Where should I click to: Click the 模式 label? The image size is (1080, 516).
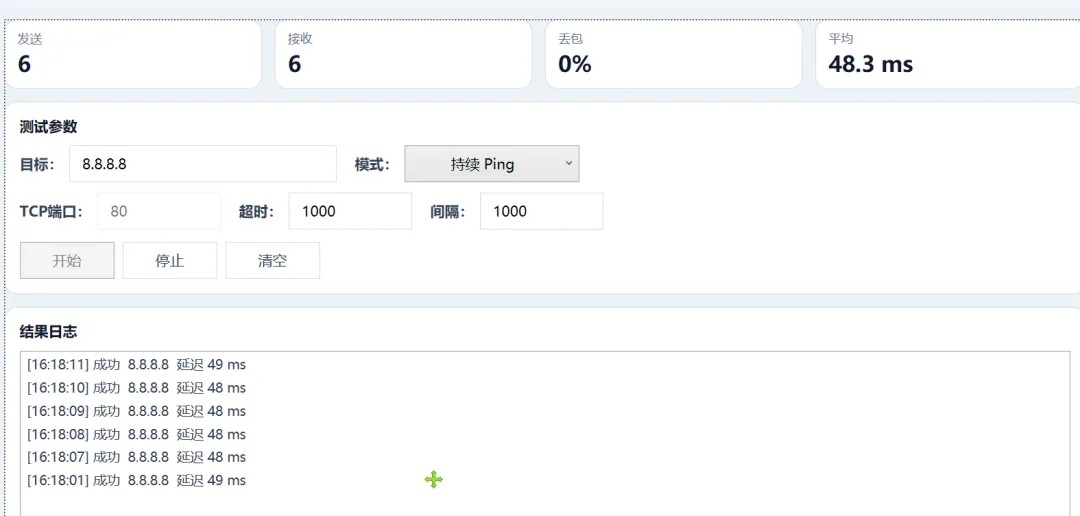[x=372, y=165]
